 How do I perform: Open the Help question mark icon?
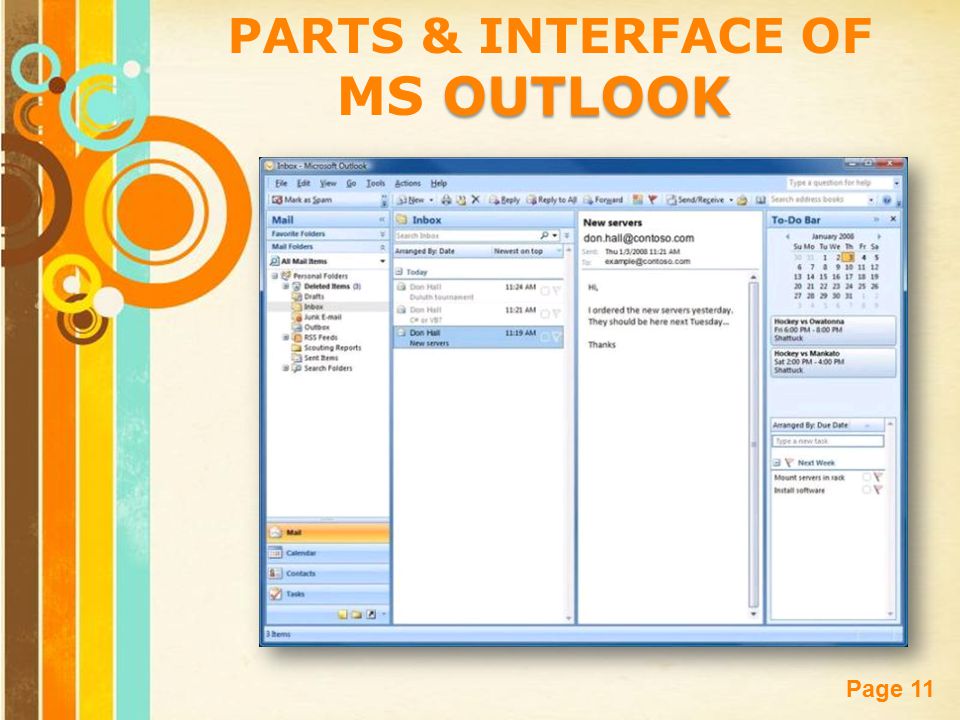coord(887,200)
